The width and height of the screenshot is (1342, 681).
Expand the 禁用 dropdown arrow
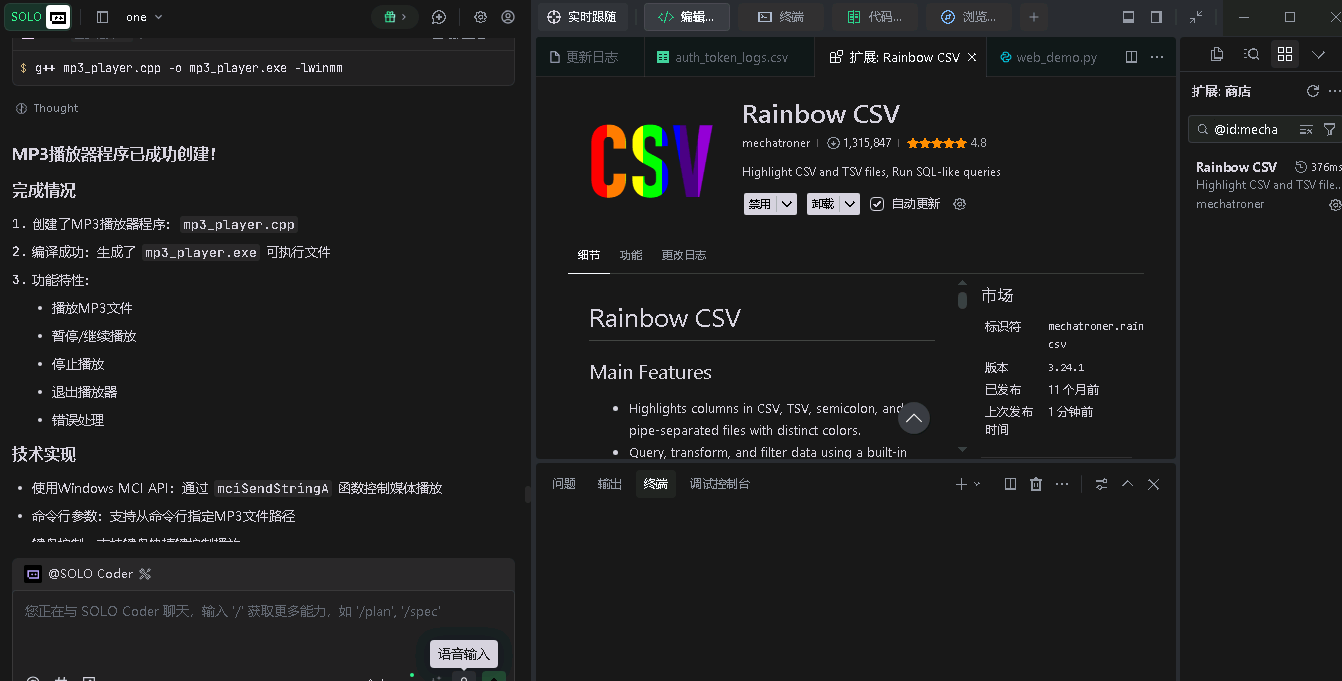787,204
